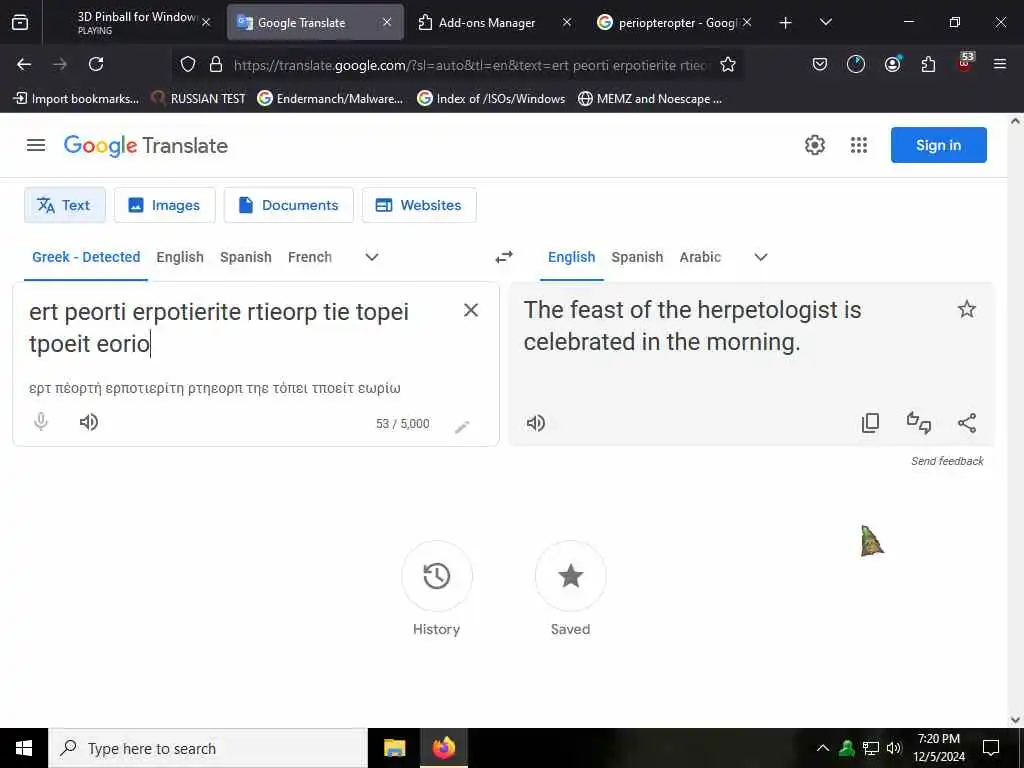1024x768 pixels.
Task: Click the taskbar search box
Action: point(208,748)
